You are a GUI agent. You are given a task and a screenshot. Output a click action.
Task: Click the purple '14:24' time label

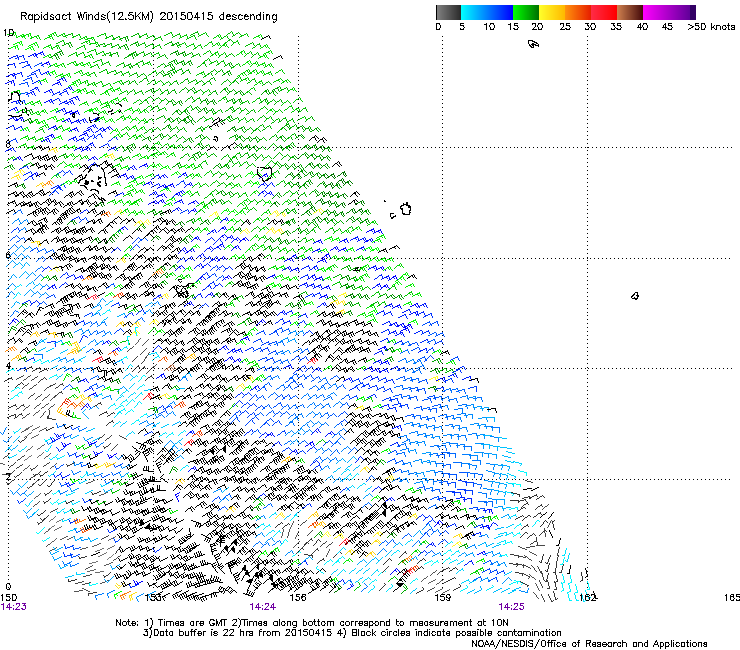tap(262, 607)
